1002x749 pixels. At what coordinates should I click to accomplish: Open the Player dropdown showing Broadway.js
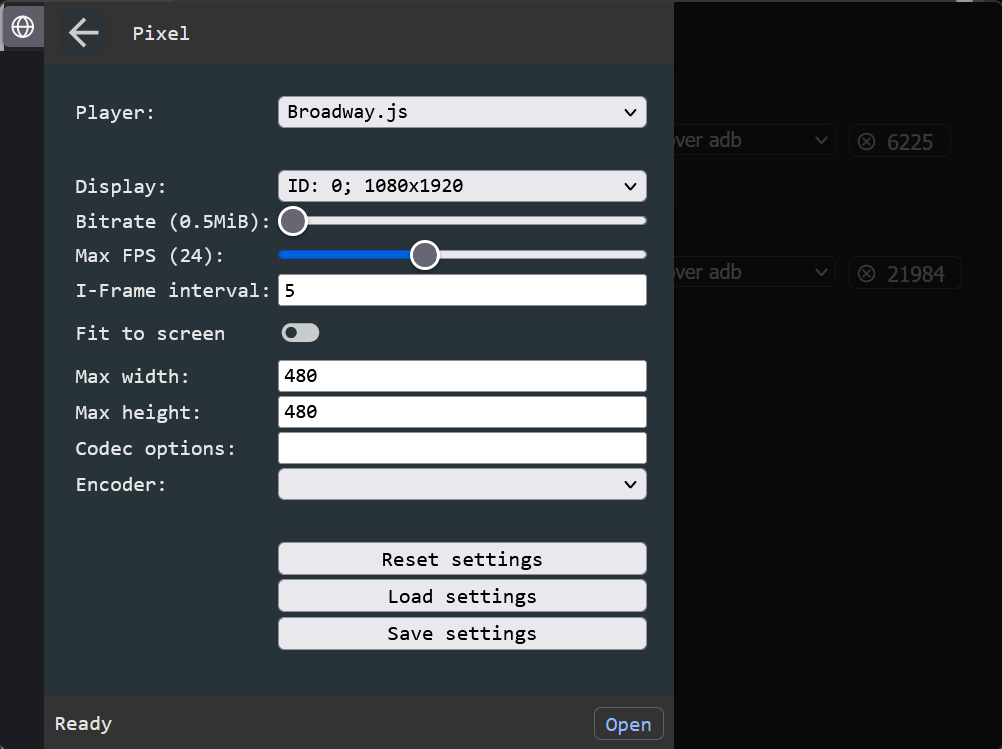461,112
